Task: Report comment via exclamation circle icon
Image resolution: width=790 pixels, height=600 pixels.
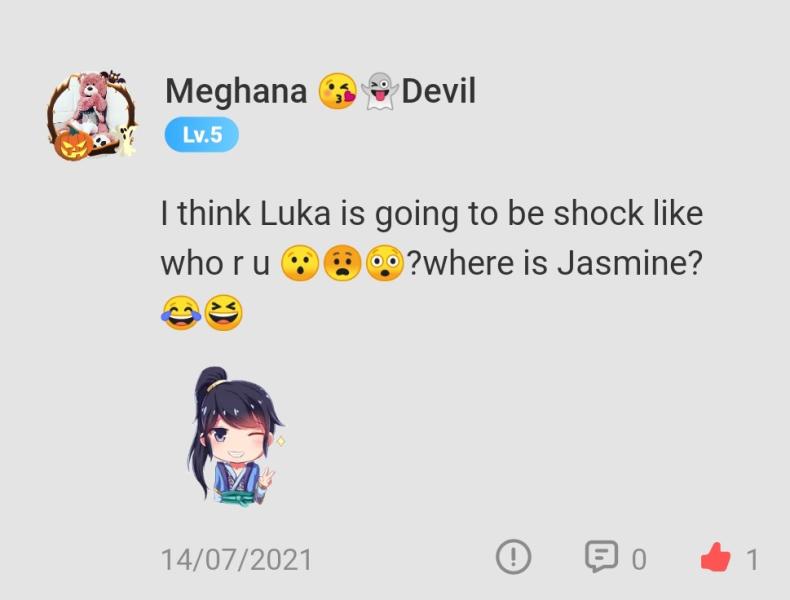Action: tap(513, 557)
